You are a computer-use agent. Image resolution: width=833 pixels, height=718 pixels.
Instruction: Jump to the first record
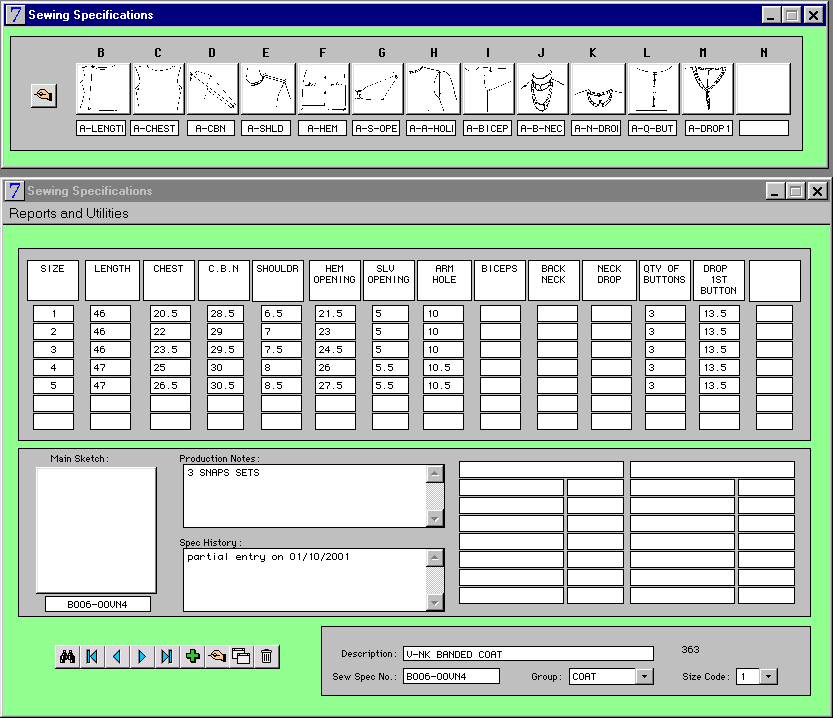[x=92, y=656]
